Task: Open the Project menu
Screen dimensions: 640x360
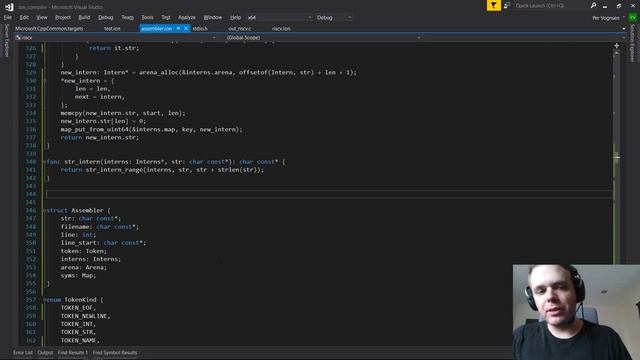Action: coord(63,18)
